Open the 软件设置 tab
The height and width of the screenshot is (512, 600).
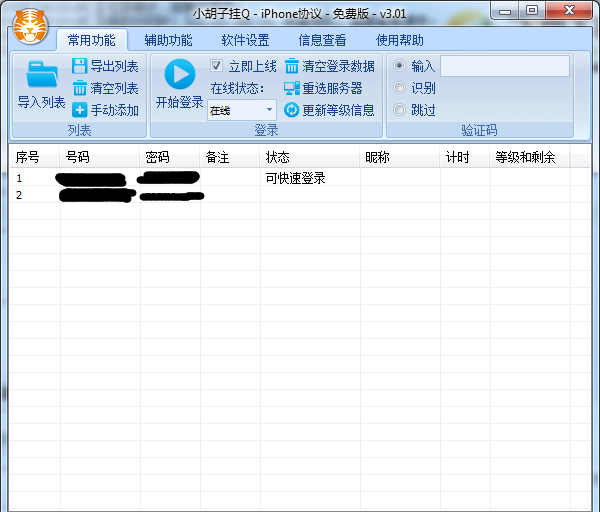click(x=245, y=41)
